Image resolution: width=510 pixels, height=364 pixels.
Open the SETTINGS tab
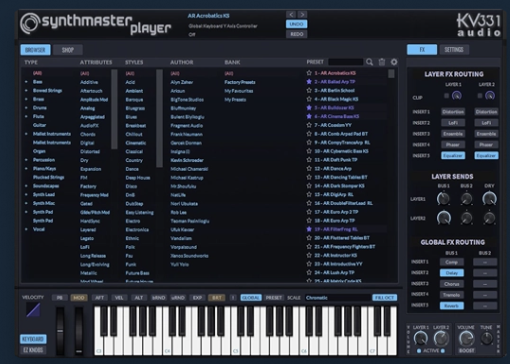tap(454, 50)
